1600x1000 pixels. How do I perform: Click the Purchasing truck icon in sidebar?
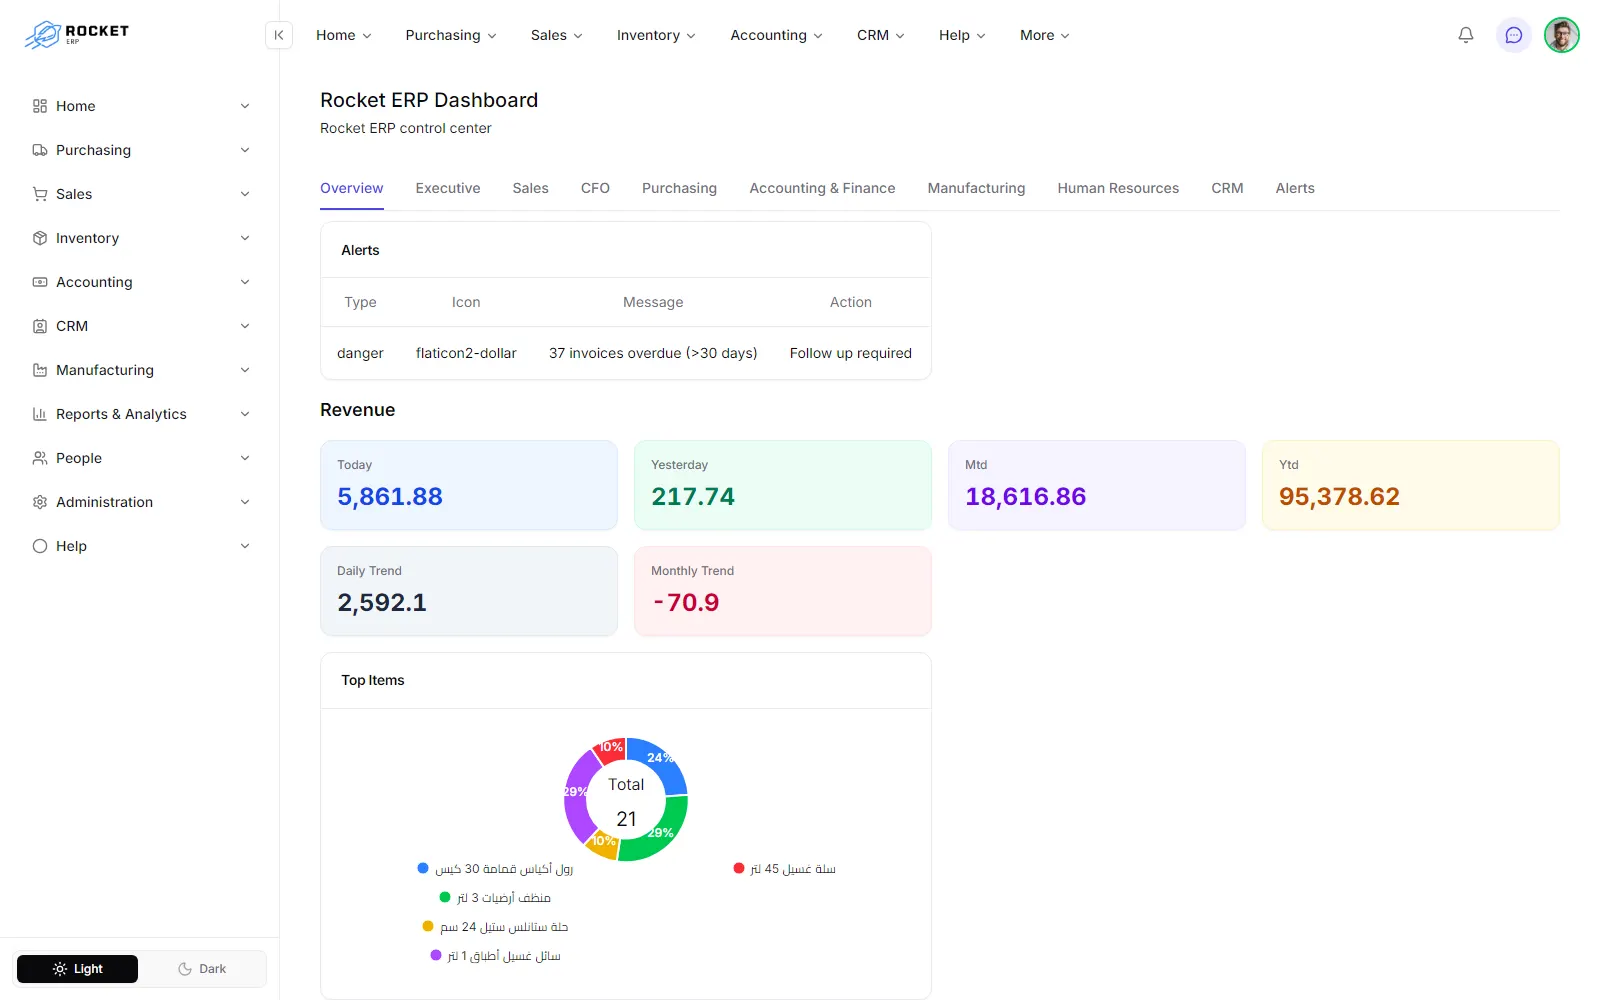click(40, 150)
